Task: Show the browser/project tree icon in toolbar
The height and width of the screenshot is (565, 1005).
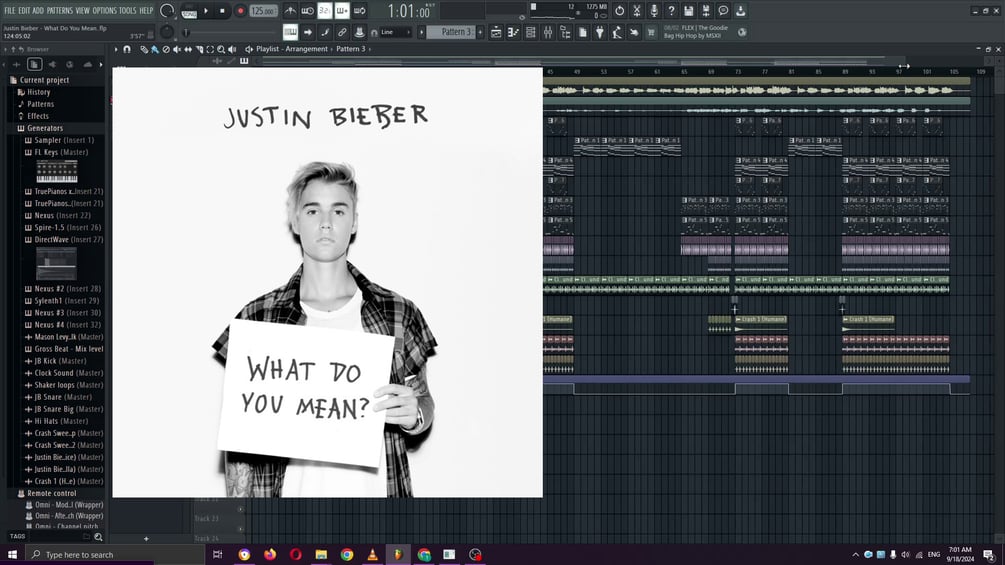Action: coord(565,32)
